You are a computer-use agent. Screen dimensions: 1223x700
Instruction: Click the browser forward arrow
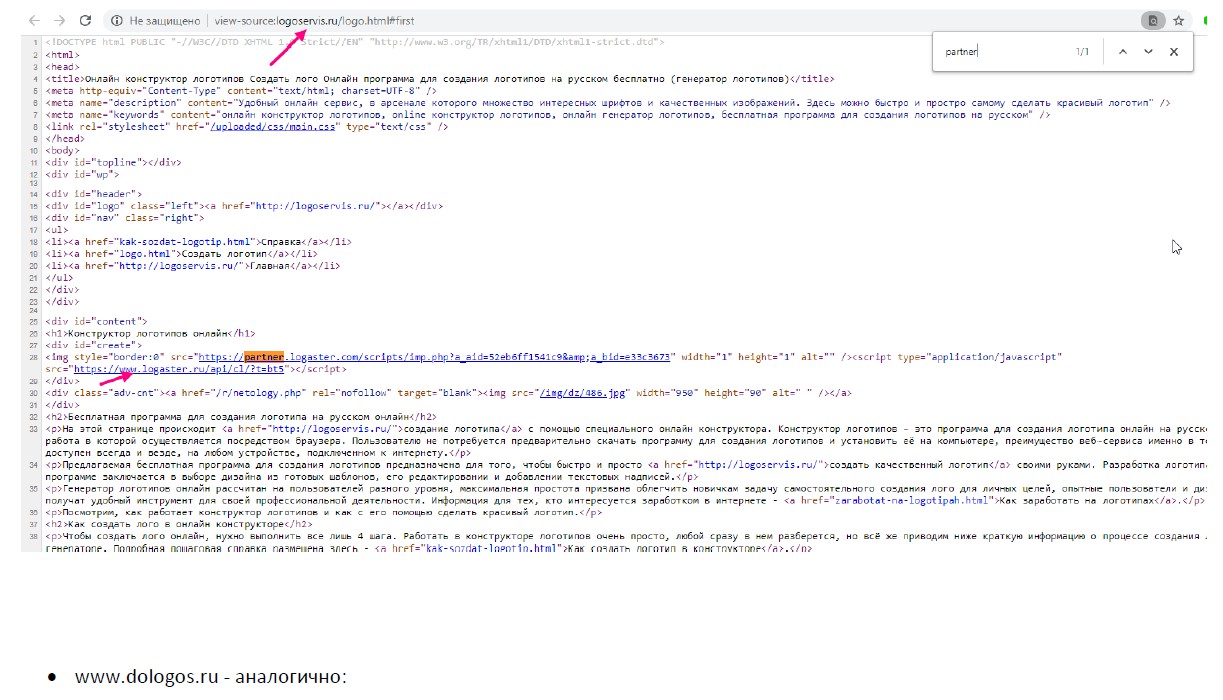coord(60,20)
